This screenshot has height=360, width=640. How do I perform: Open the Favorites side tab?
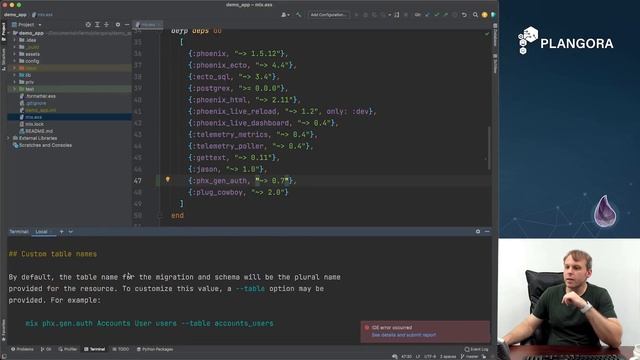pos(4,331)
